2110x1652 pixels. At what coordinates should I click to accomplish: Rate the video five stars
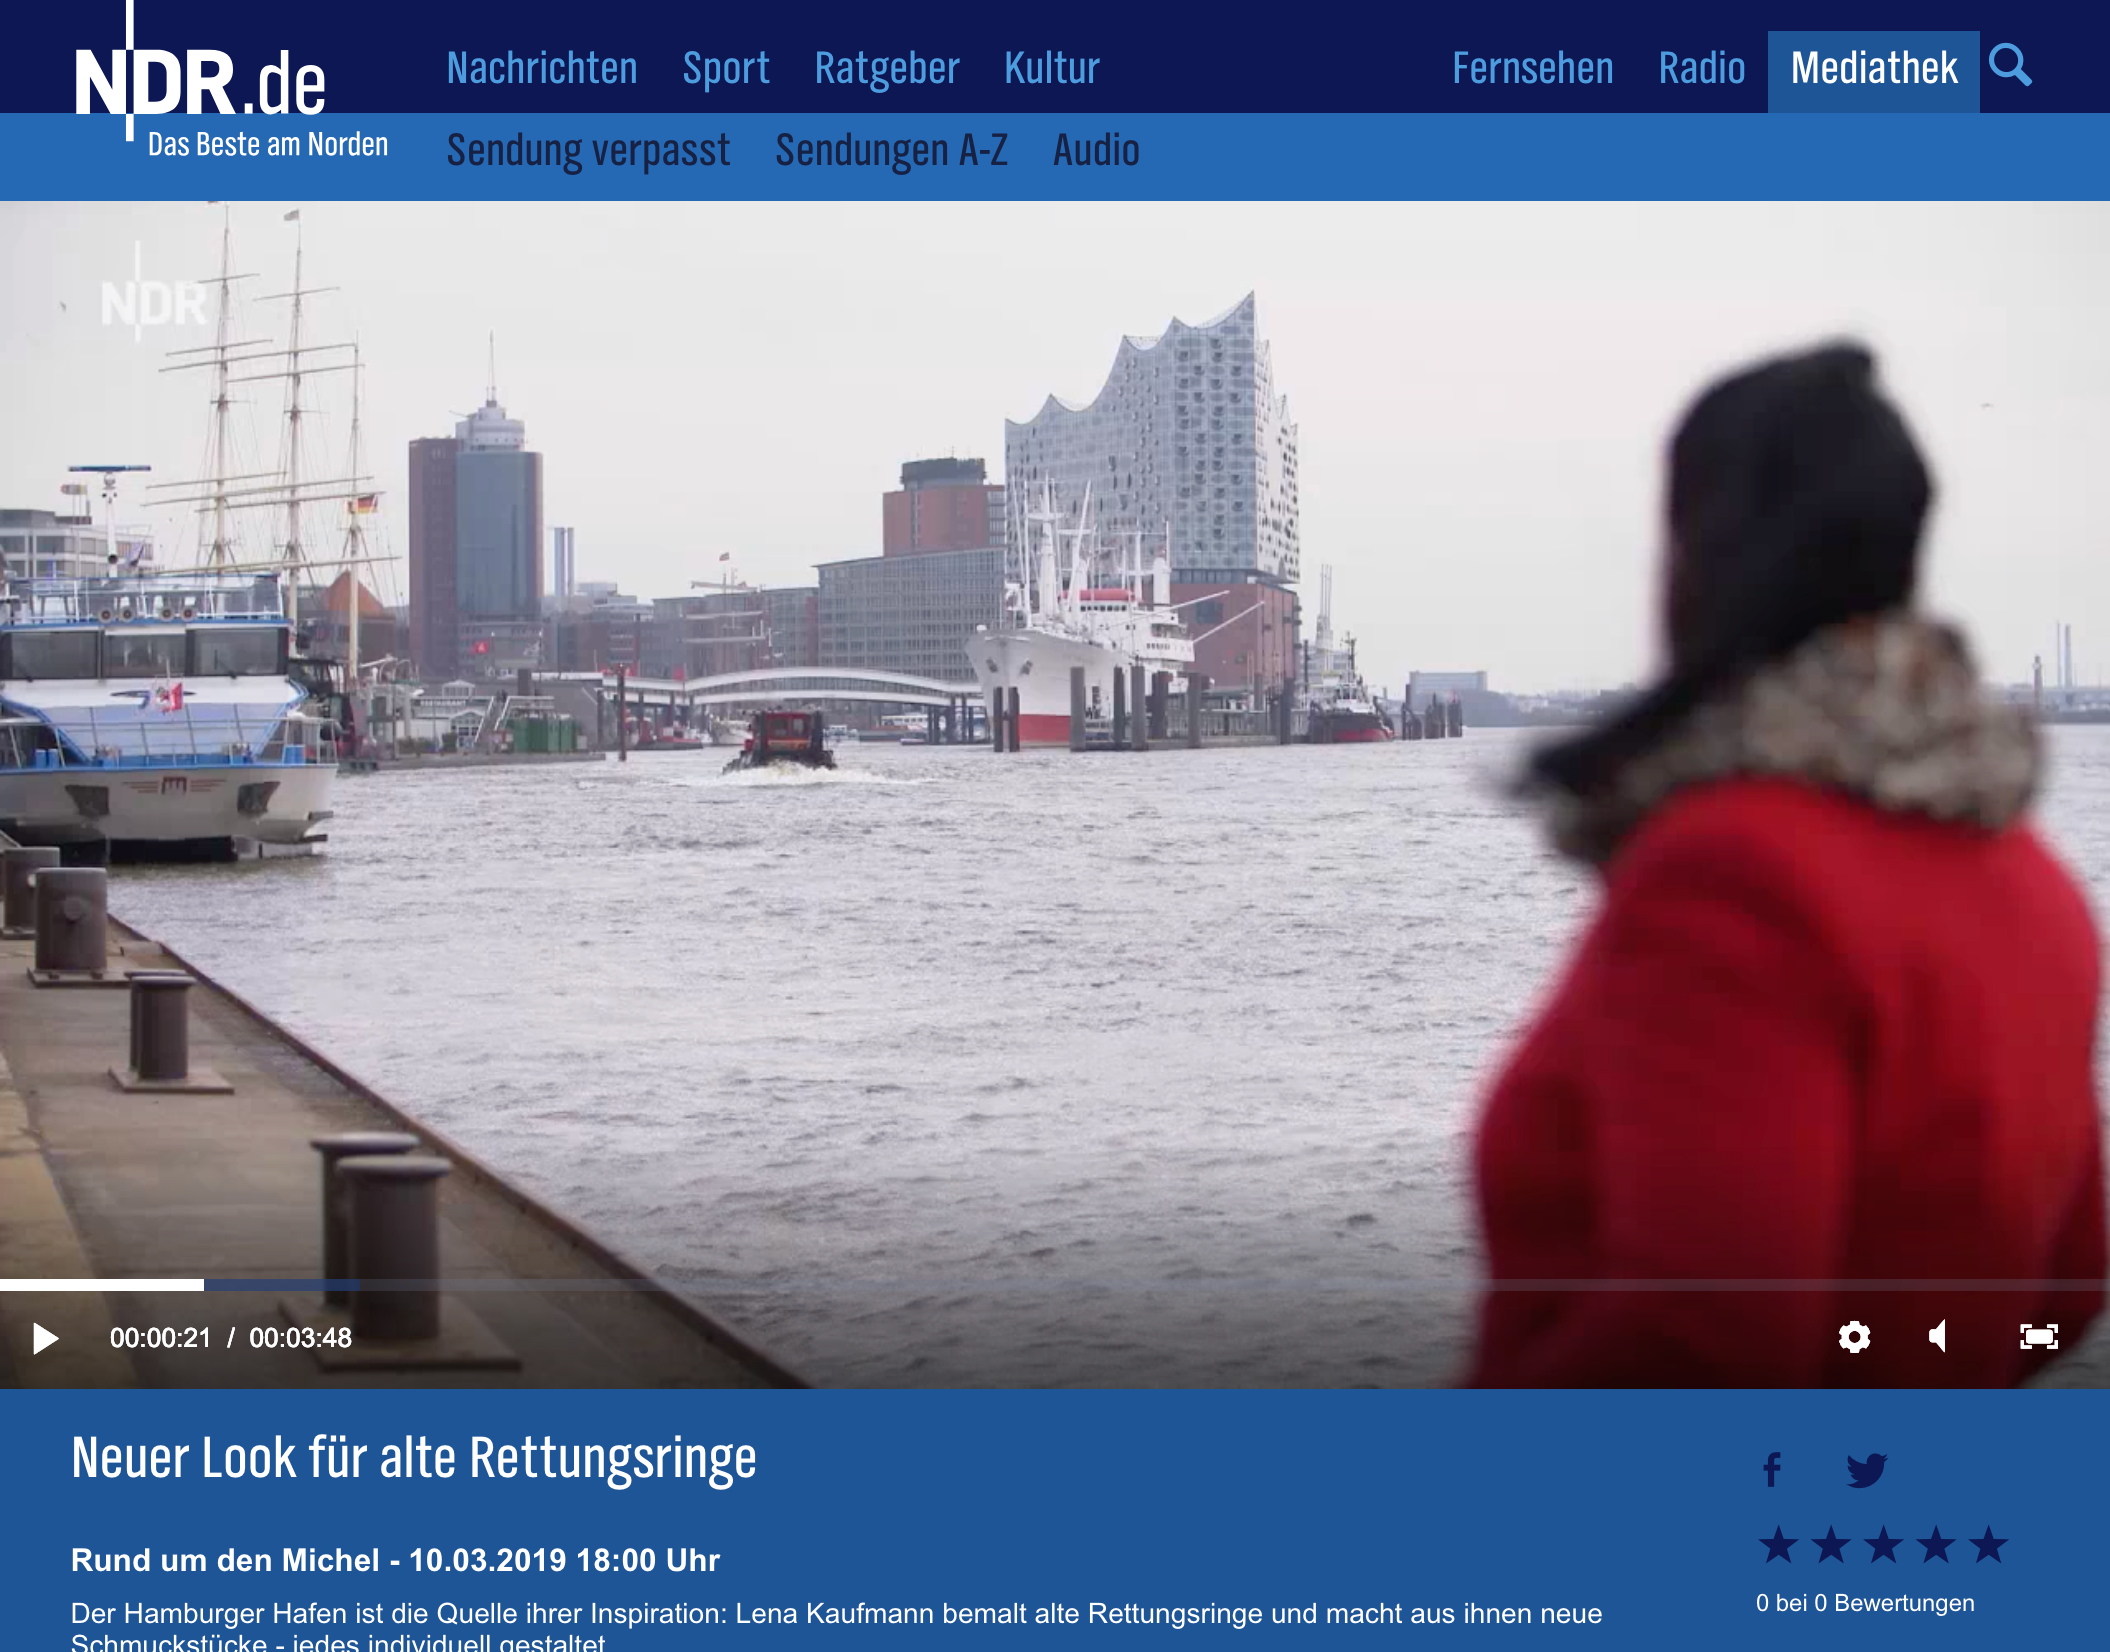tap(1988, 1546)
